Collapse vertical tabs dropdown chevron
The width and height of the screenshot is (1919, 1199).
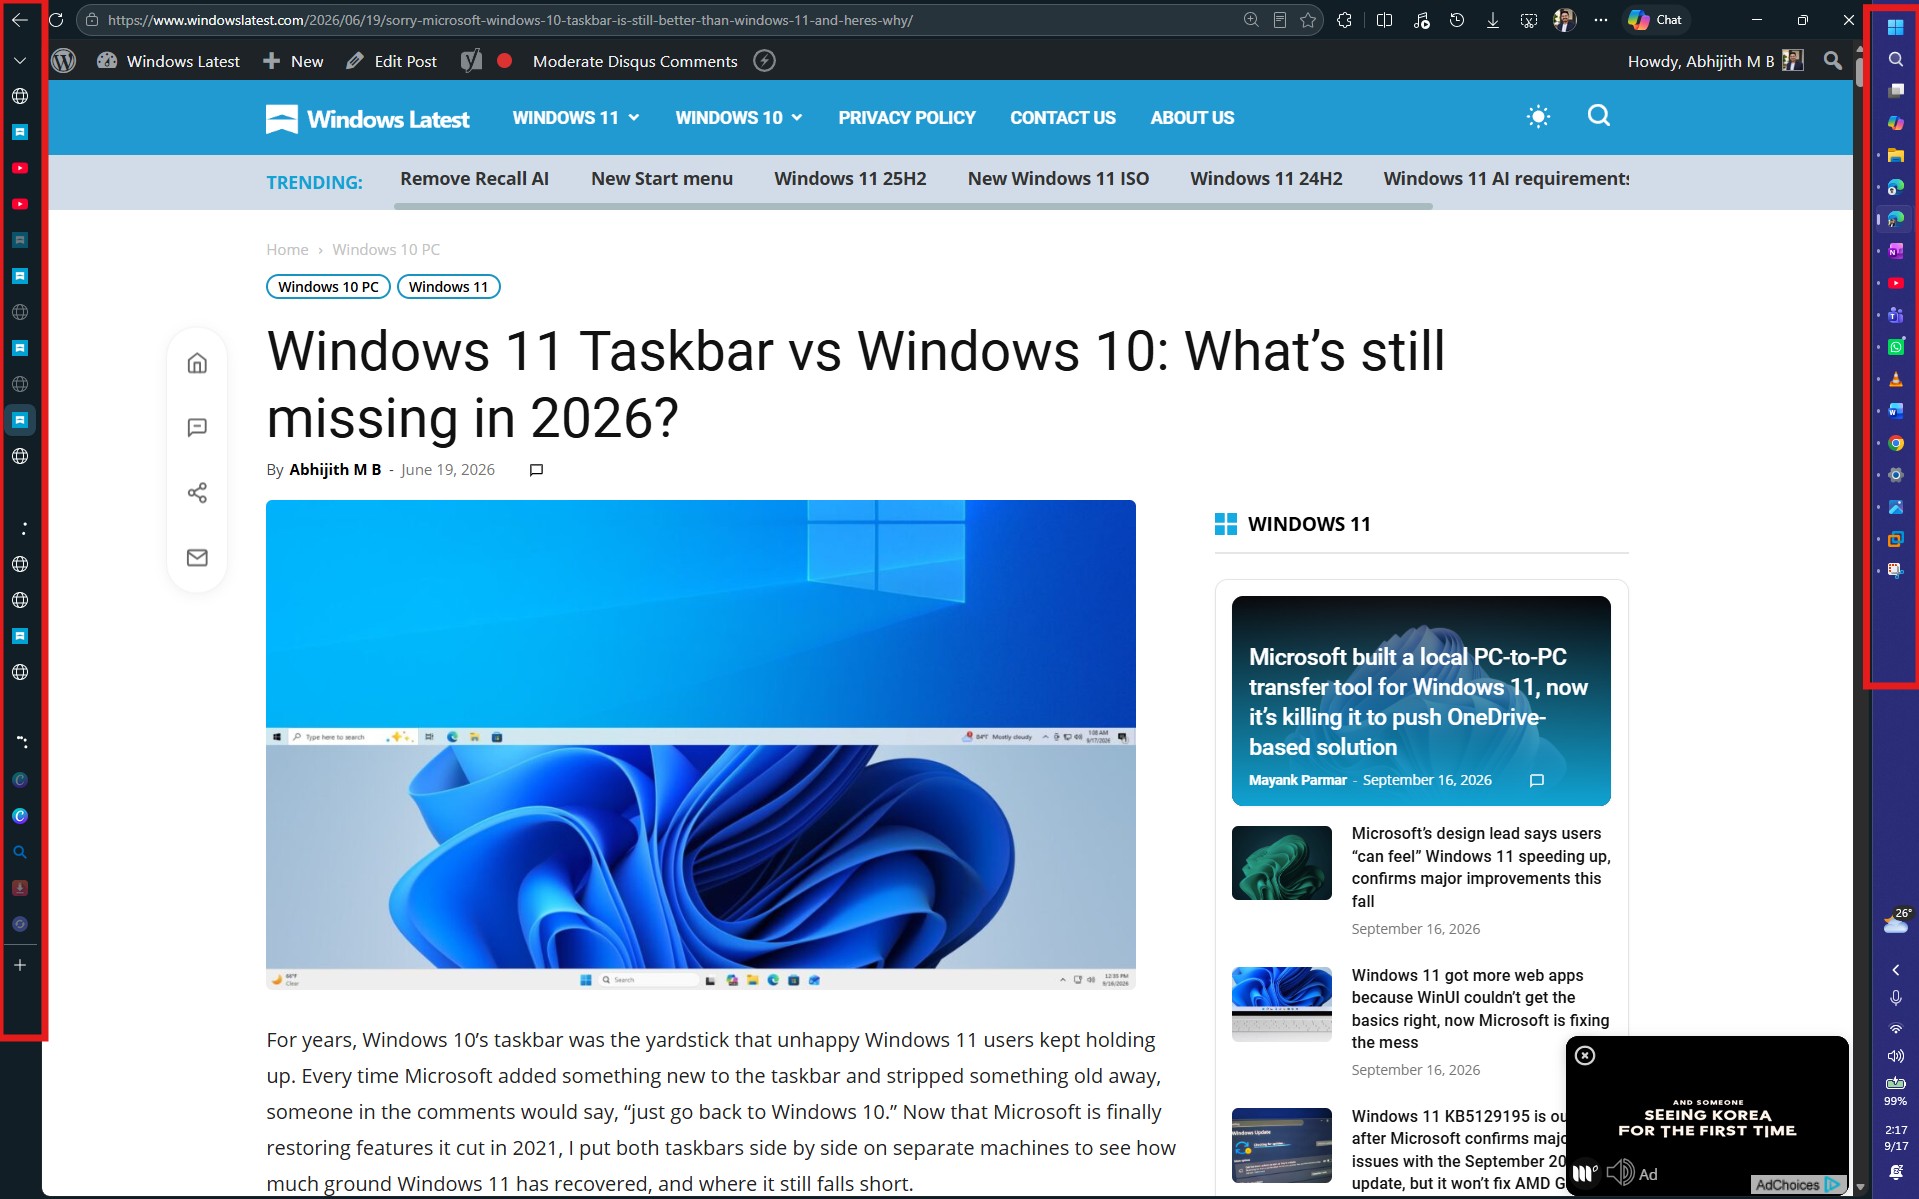point(20,61)
